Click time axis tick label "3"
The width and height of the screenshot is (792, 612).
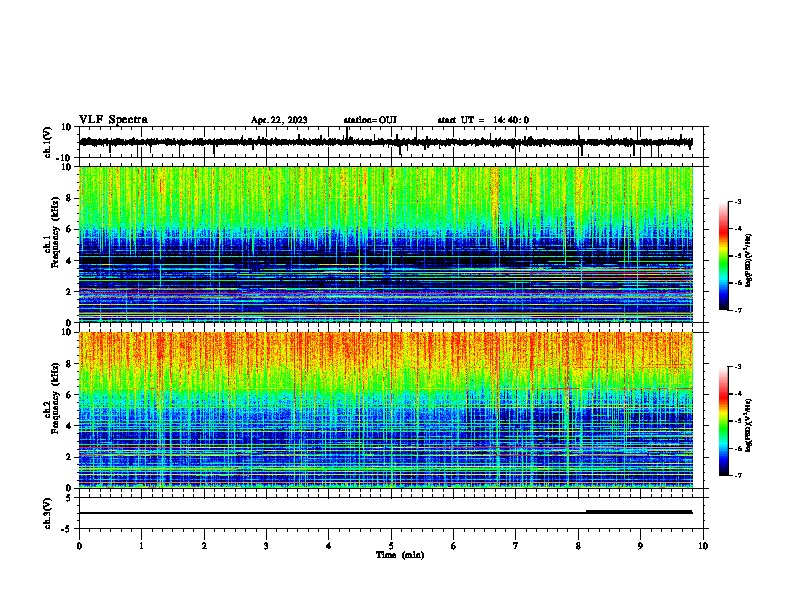tap(266, 546)
